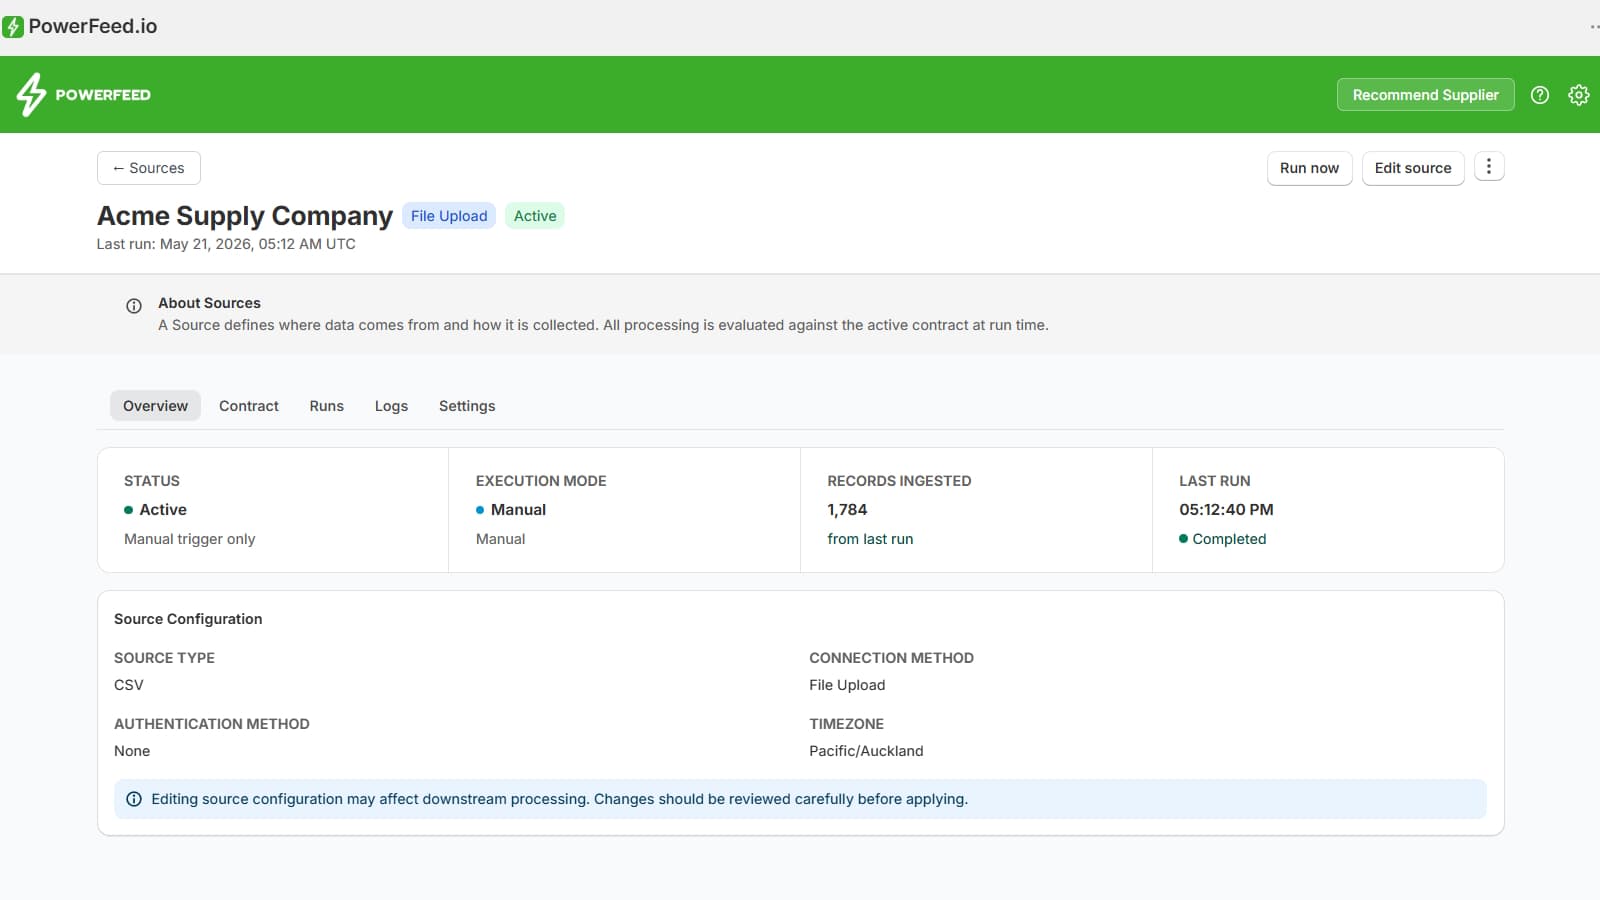Click the editing source configuration warning text
The height and width of the screenshot is (900, 1600).
coord(559,799)
